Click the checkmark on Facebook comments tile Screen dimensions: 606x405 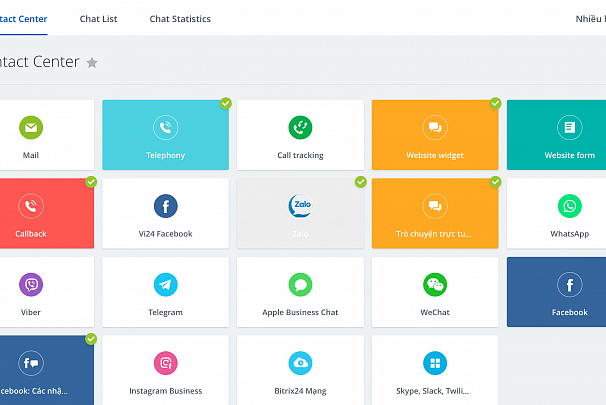point(91,339)
